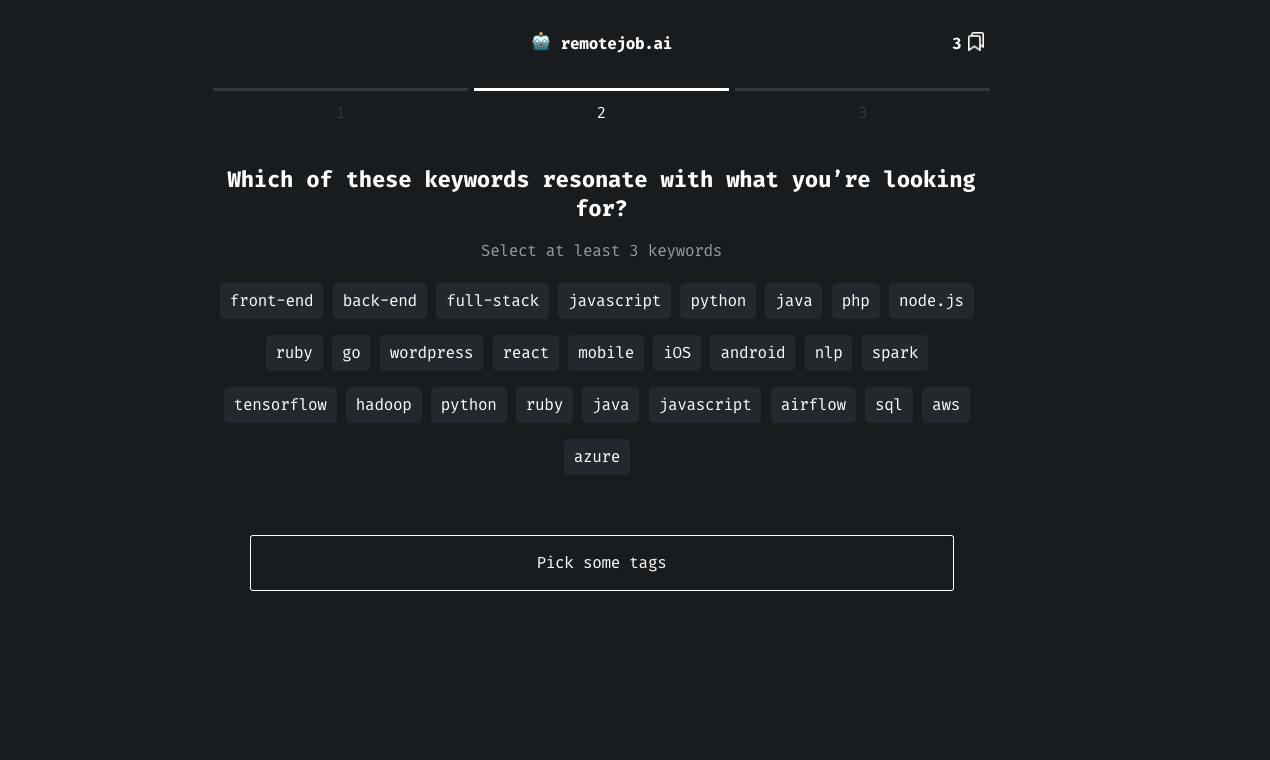Select the iOS keyword tag

click(x=677, y=352)
